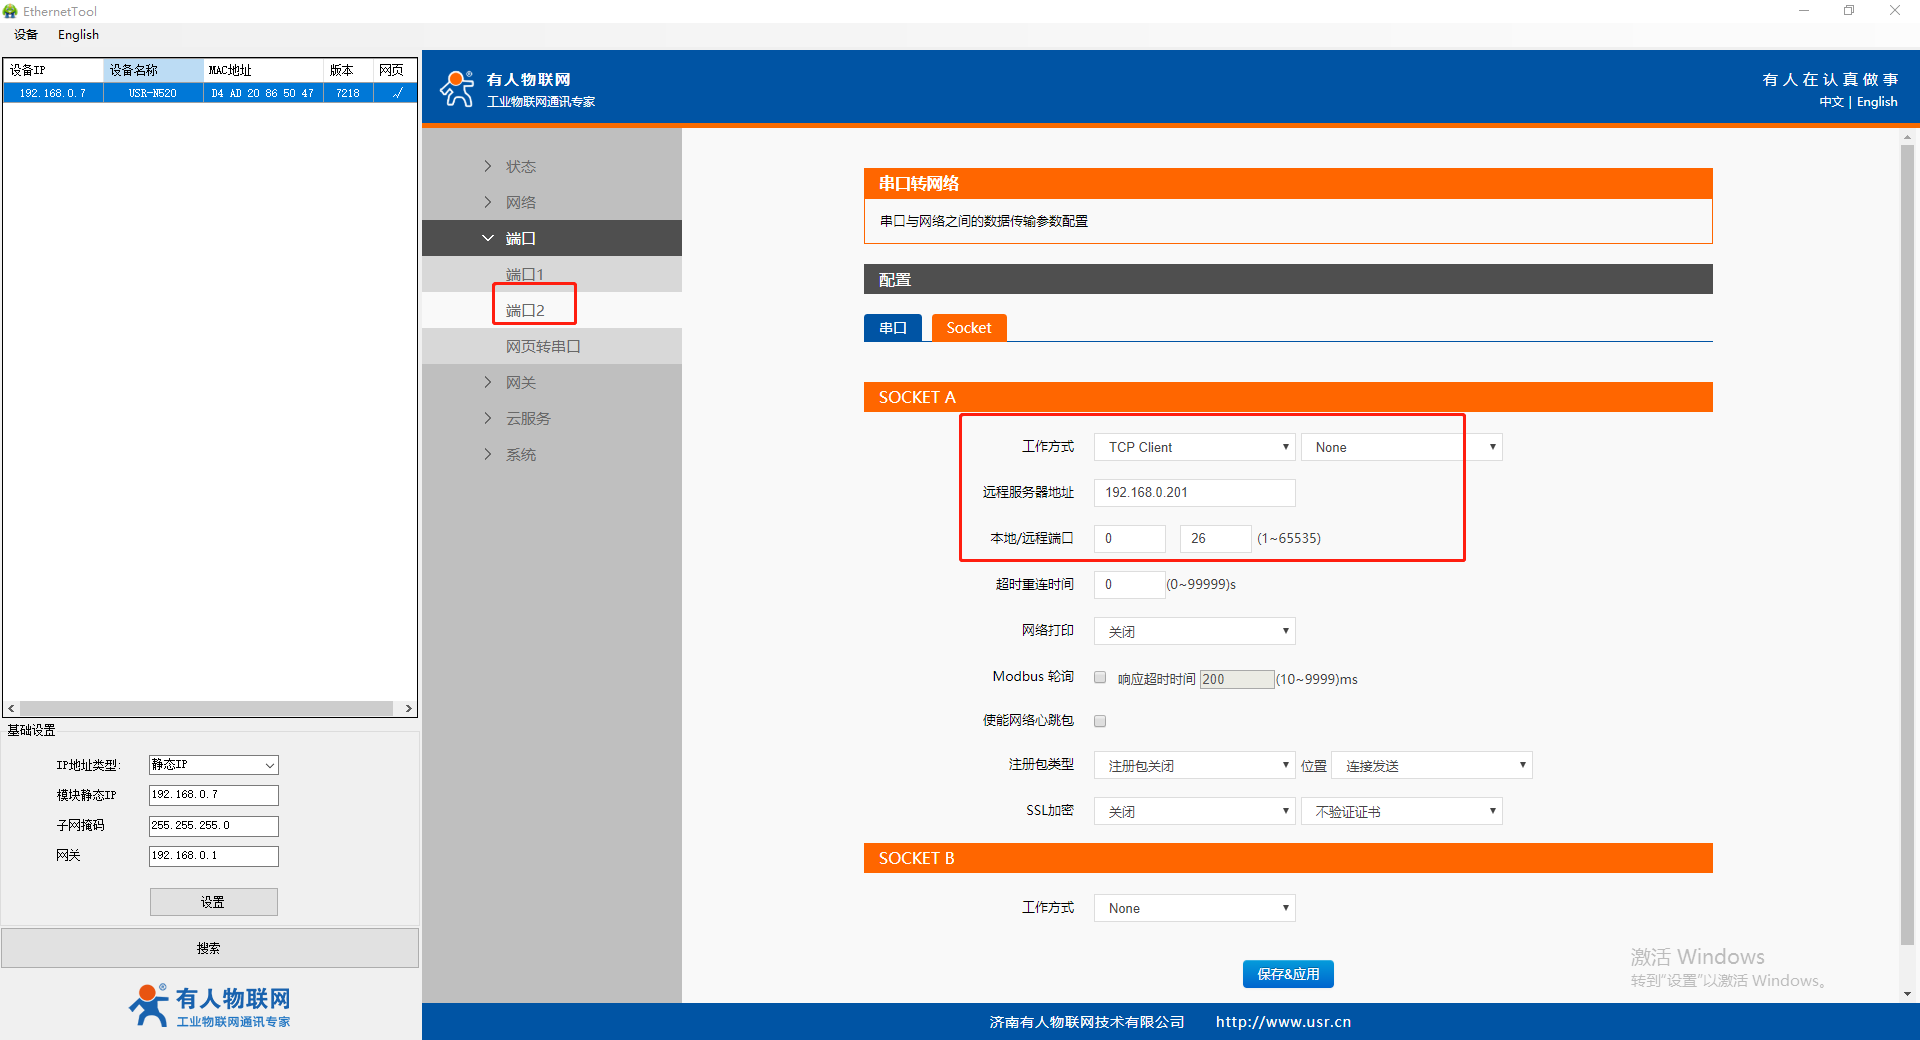
Task: Click the bottom-left USR IoT logo
Action: pyautogui.click(x=210, y=1005)
